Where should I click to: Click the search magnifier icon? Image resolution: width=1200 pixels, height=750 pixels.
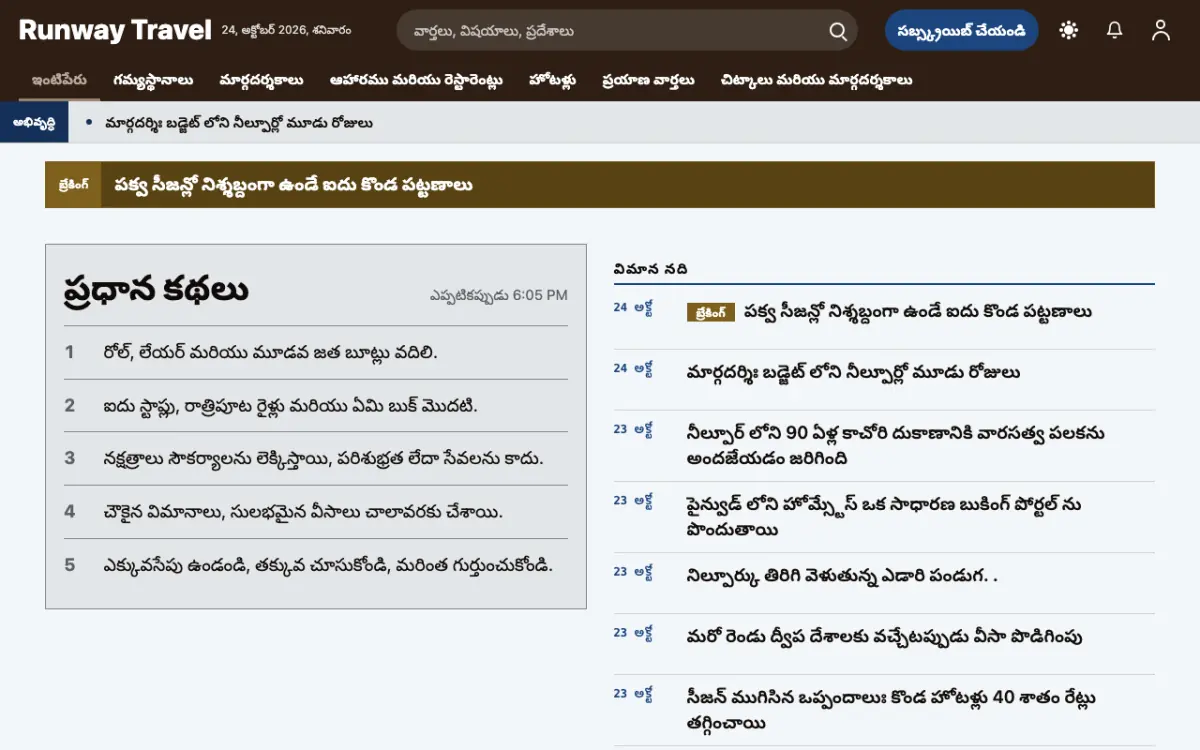pyautogui.click(x=838, y=31)
